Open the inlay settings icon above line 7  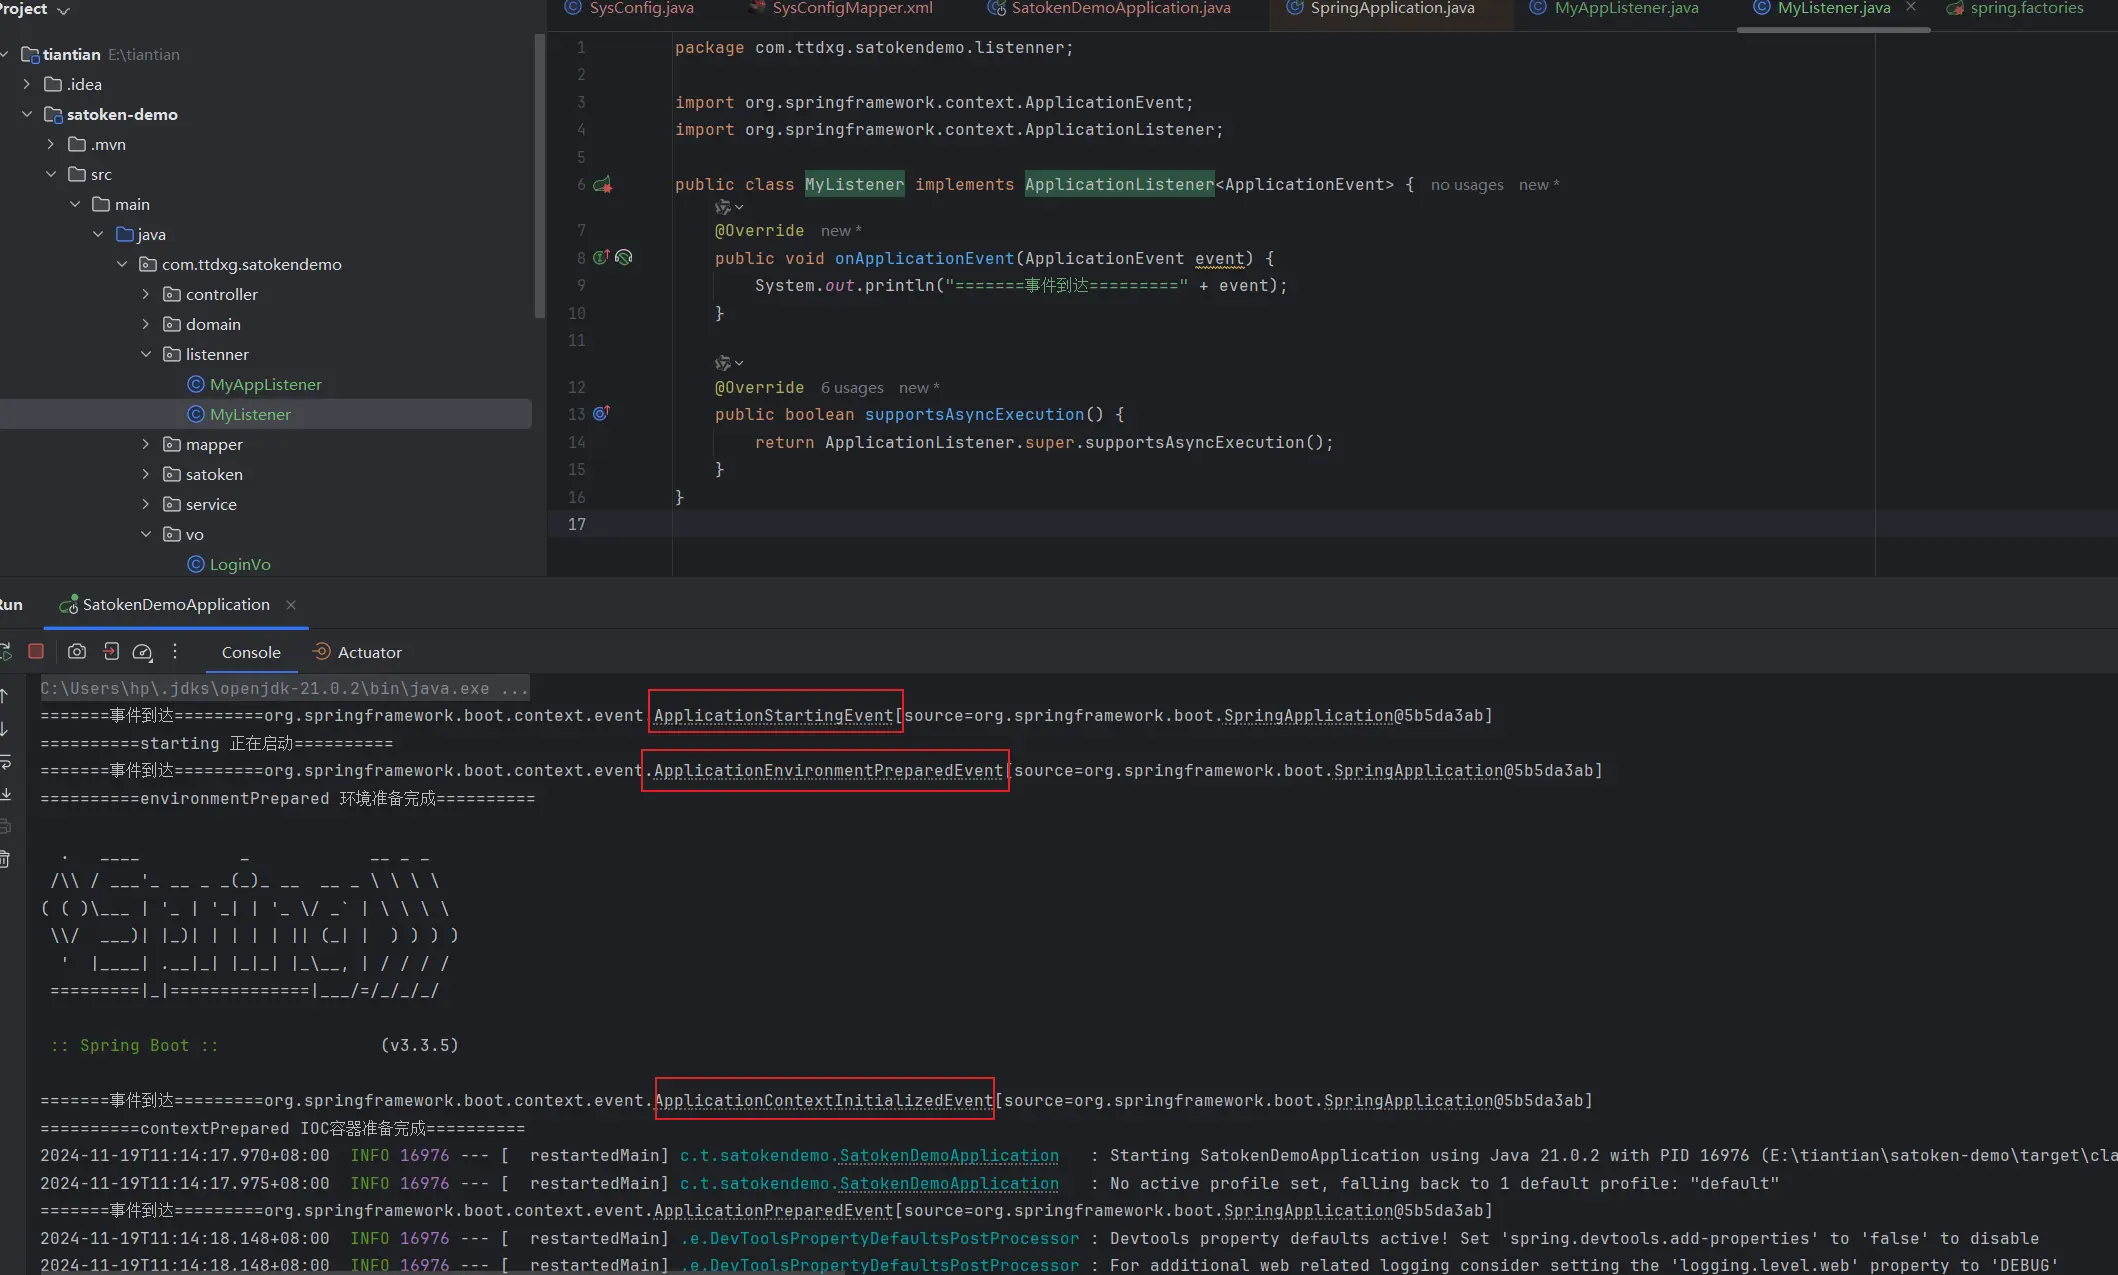[728, 207]
